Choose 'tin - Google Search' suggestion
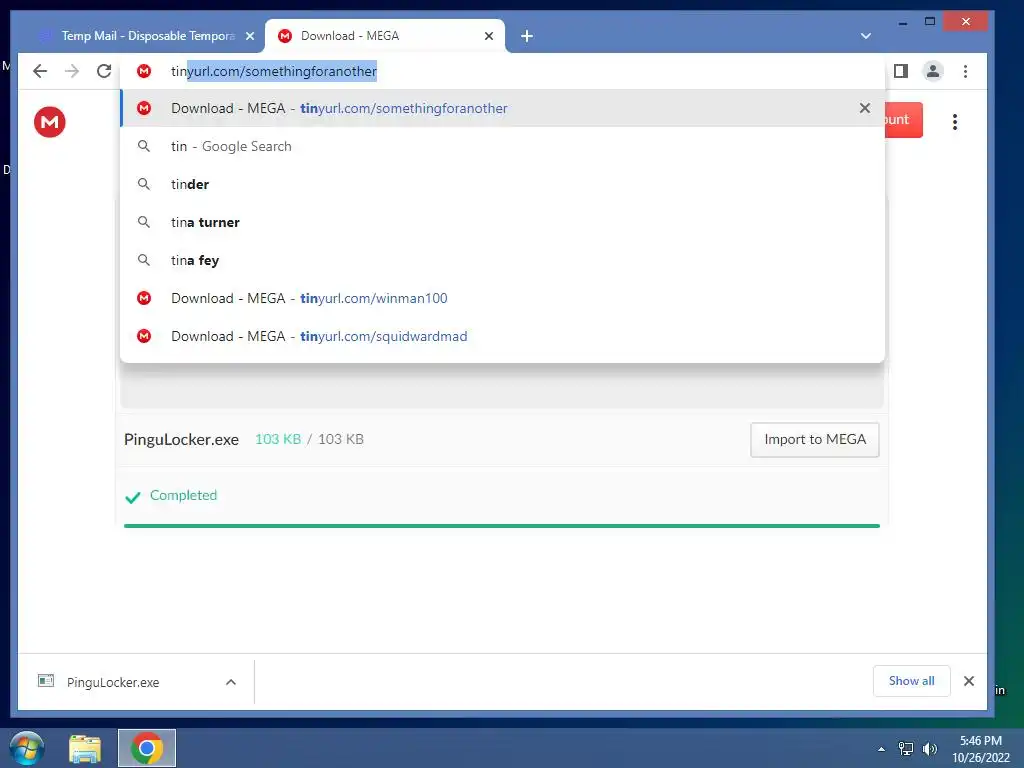 pos(502,146)
